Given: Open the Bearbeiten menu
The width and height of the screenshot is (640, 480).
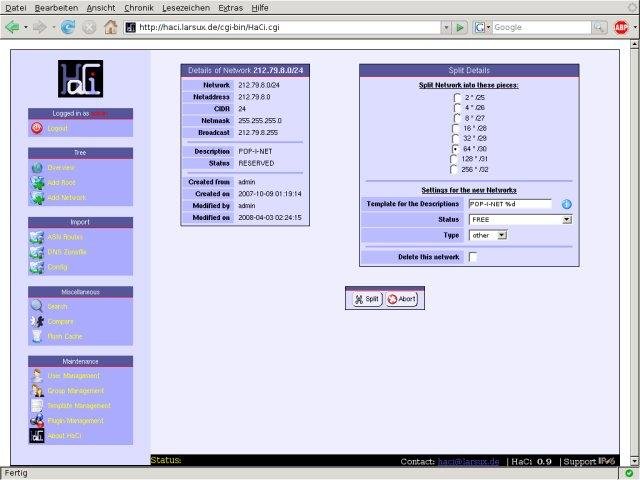Looking at the screenshot, I should [x=56, y=8].
